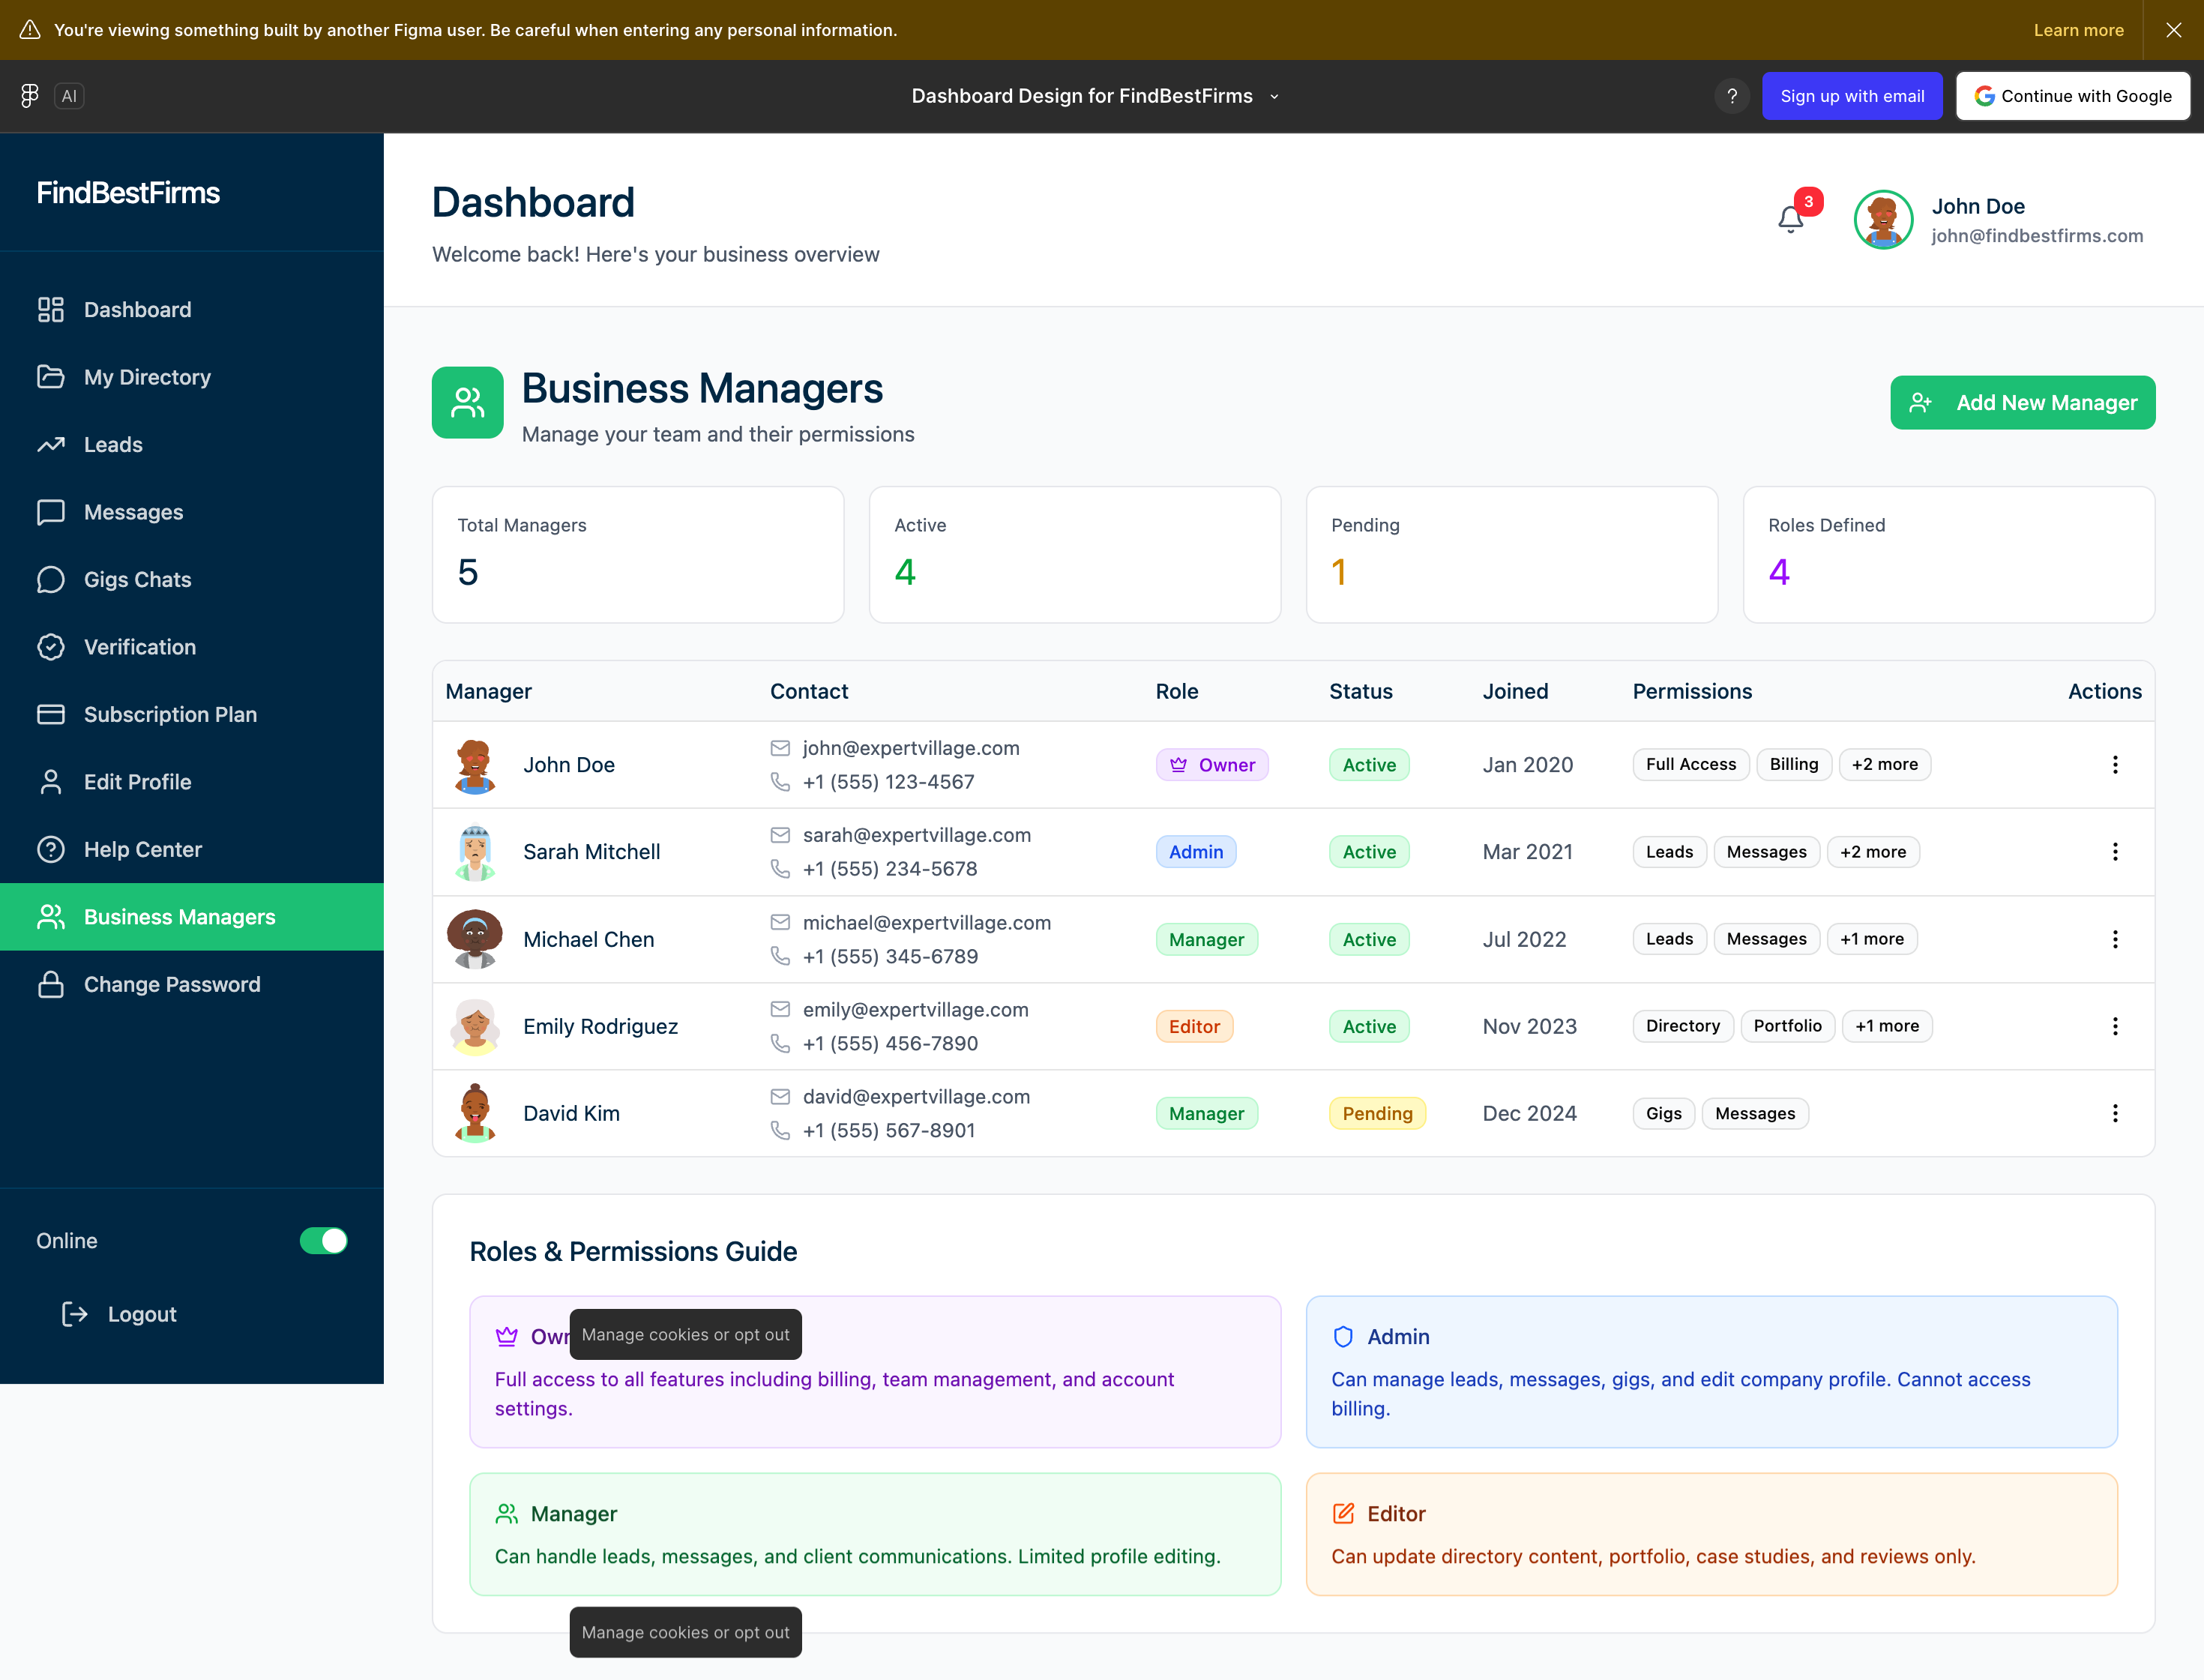Open Subscription Plan from the sidebar
The width and height of the screenshot is (2204, 1680).
170,714
